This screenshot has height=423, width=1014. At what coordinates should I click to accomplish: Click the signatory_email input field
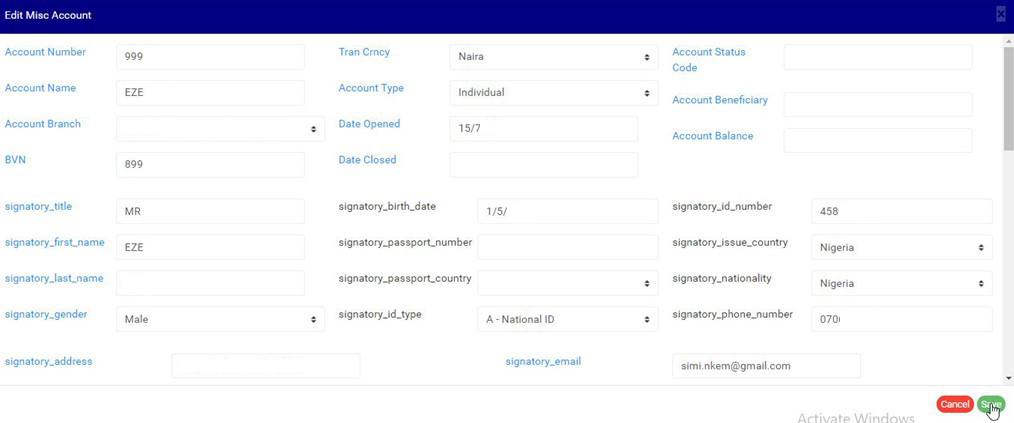pos(766,366)
